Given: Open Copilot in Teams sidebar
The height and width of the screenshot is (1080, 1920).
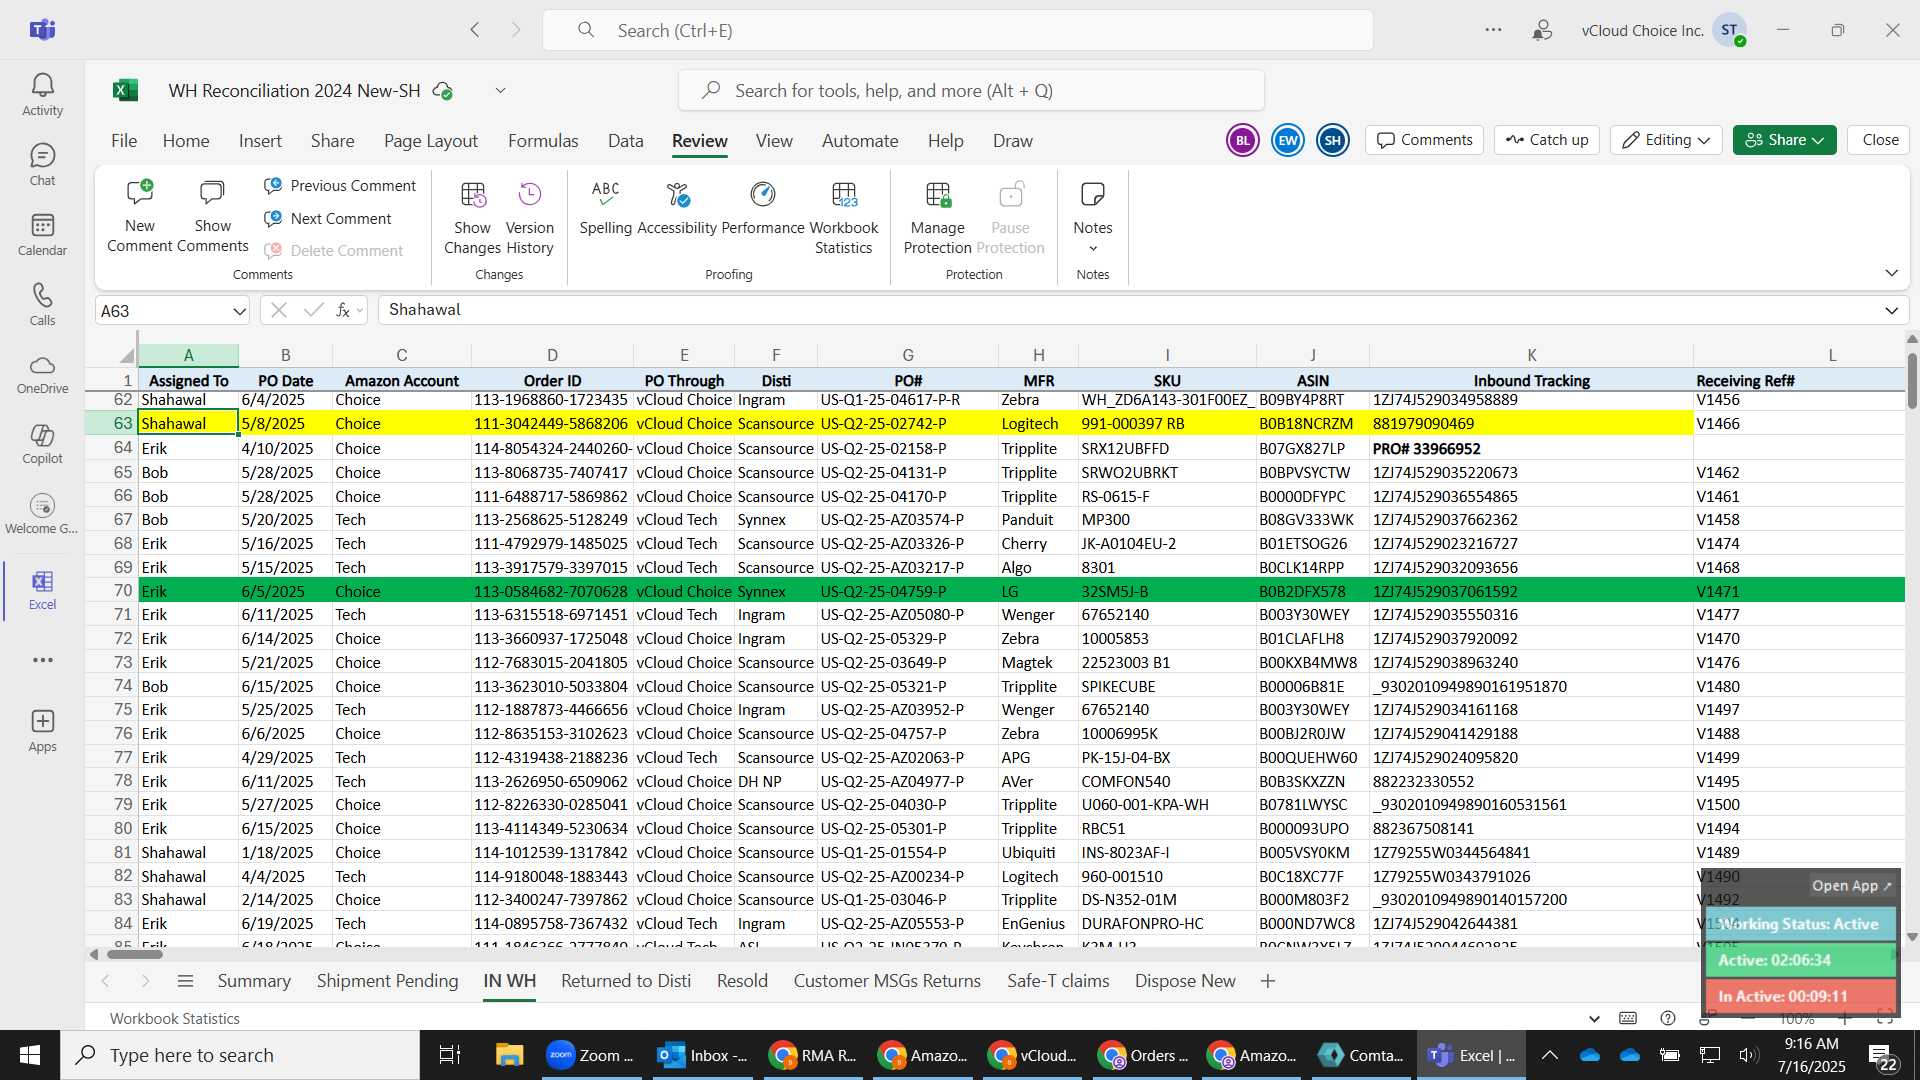Looking at the screenshot, I should coord(42,445).
